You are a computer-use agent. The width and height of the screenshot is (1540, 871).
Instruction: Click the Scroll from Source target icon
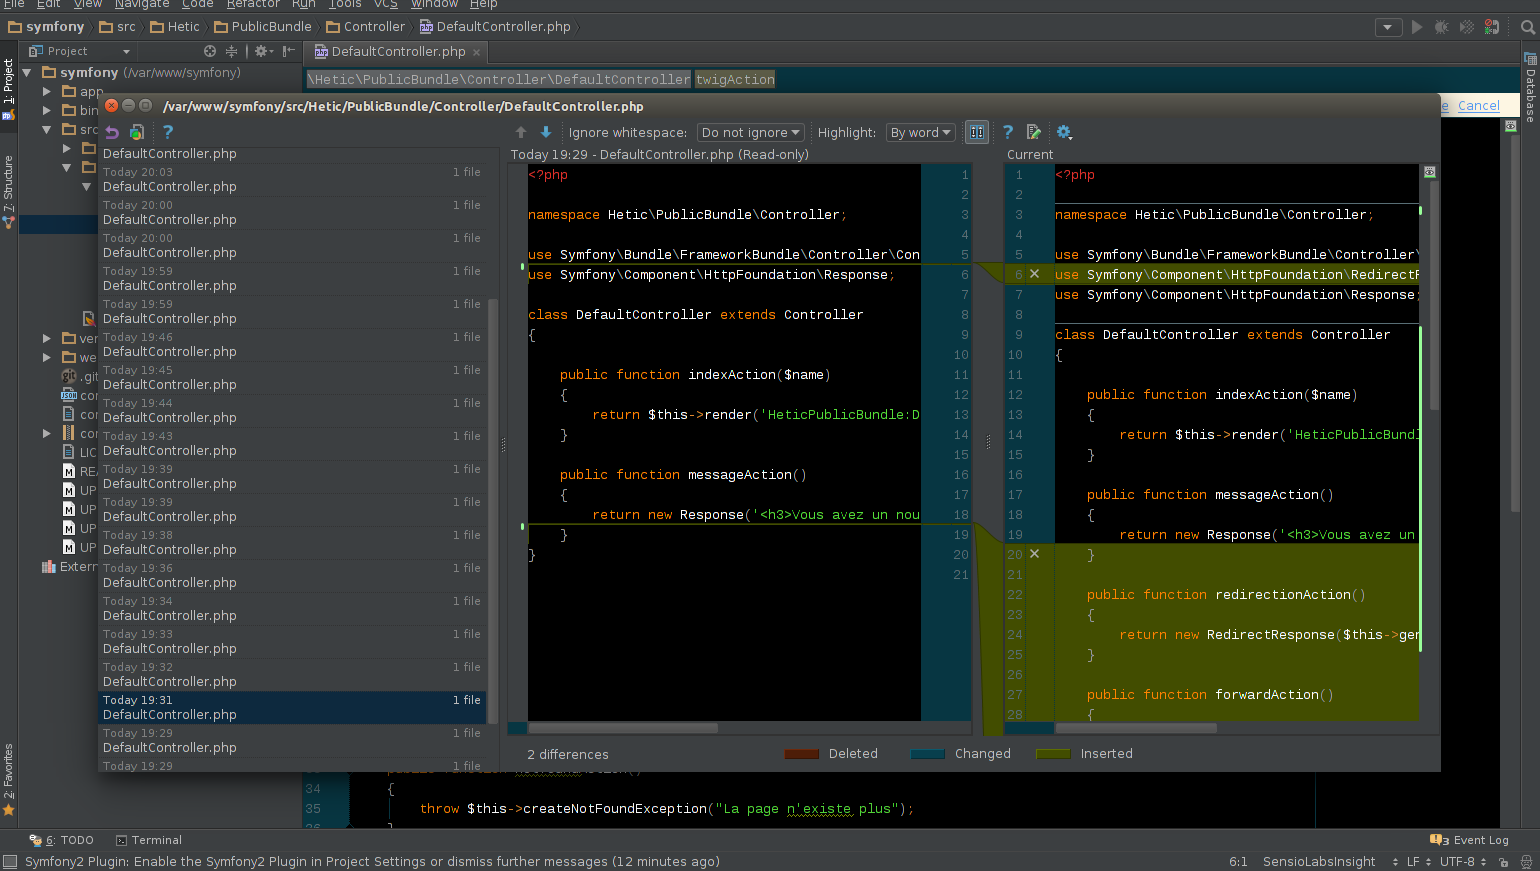[x=209, y=51]
